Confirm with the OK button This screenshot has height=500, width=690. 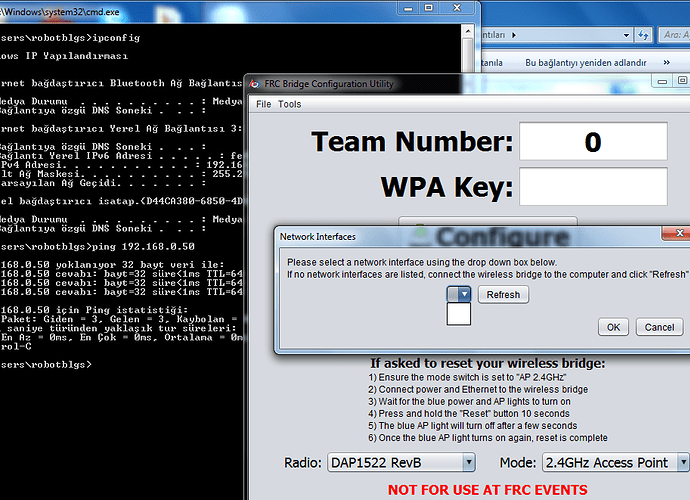(613, 327)
